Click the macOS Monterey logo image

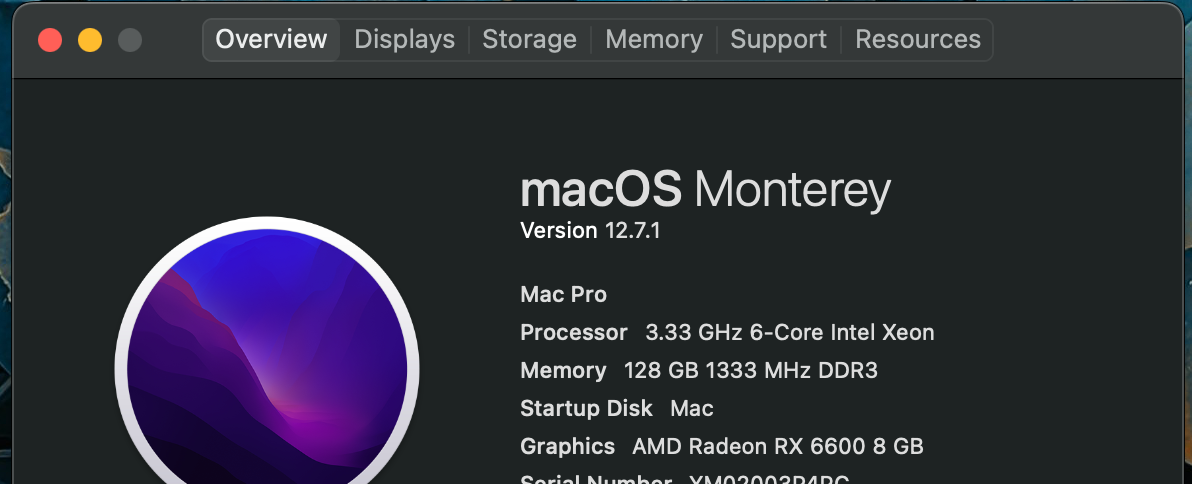(267, 368)
